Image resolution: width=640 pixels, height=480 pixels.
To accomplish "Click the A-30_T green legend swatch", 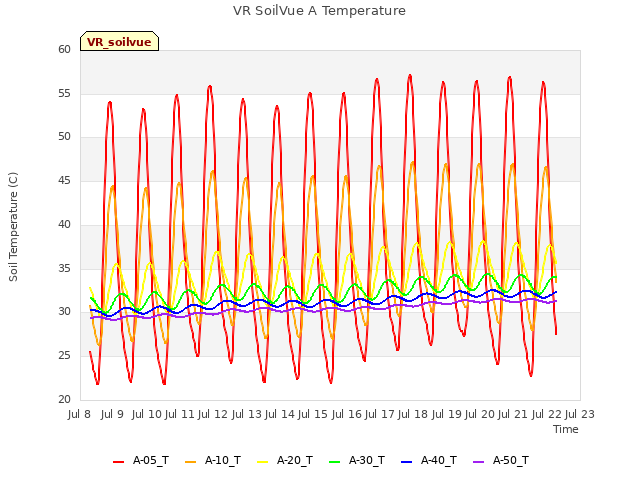I will 335,462.
